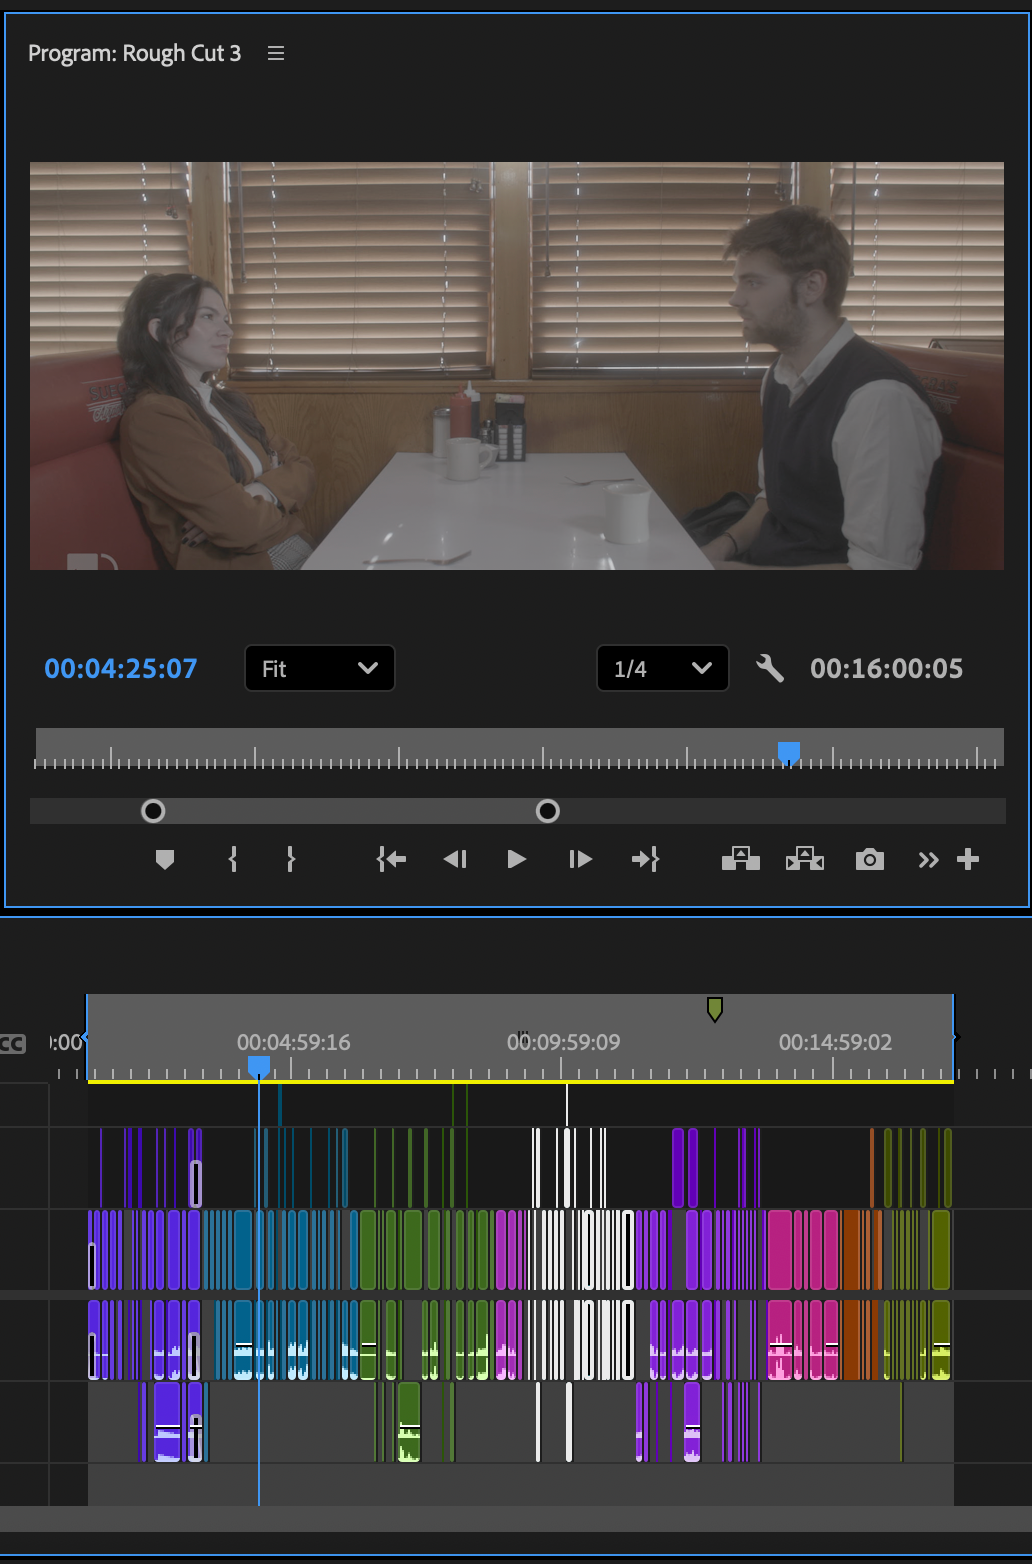
Task: Click the timeline ruler at 00:09:59:09
Action: point(564,1042)
